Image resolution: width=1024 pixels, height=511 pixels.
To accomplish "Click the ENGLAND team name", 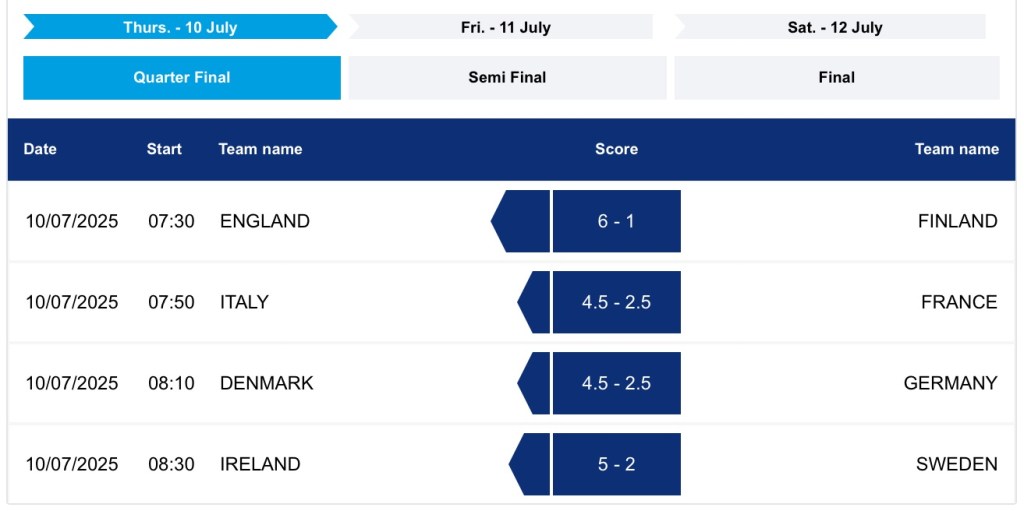I will coord(265,221).
